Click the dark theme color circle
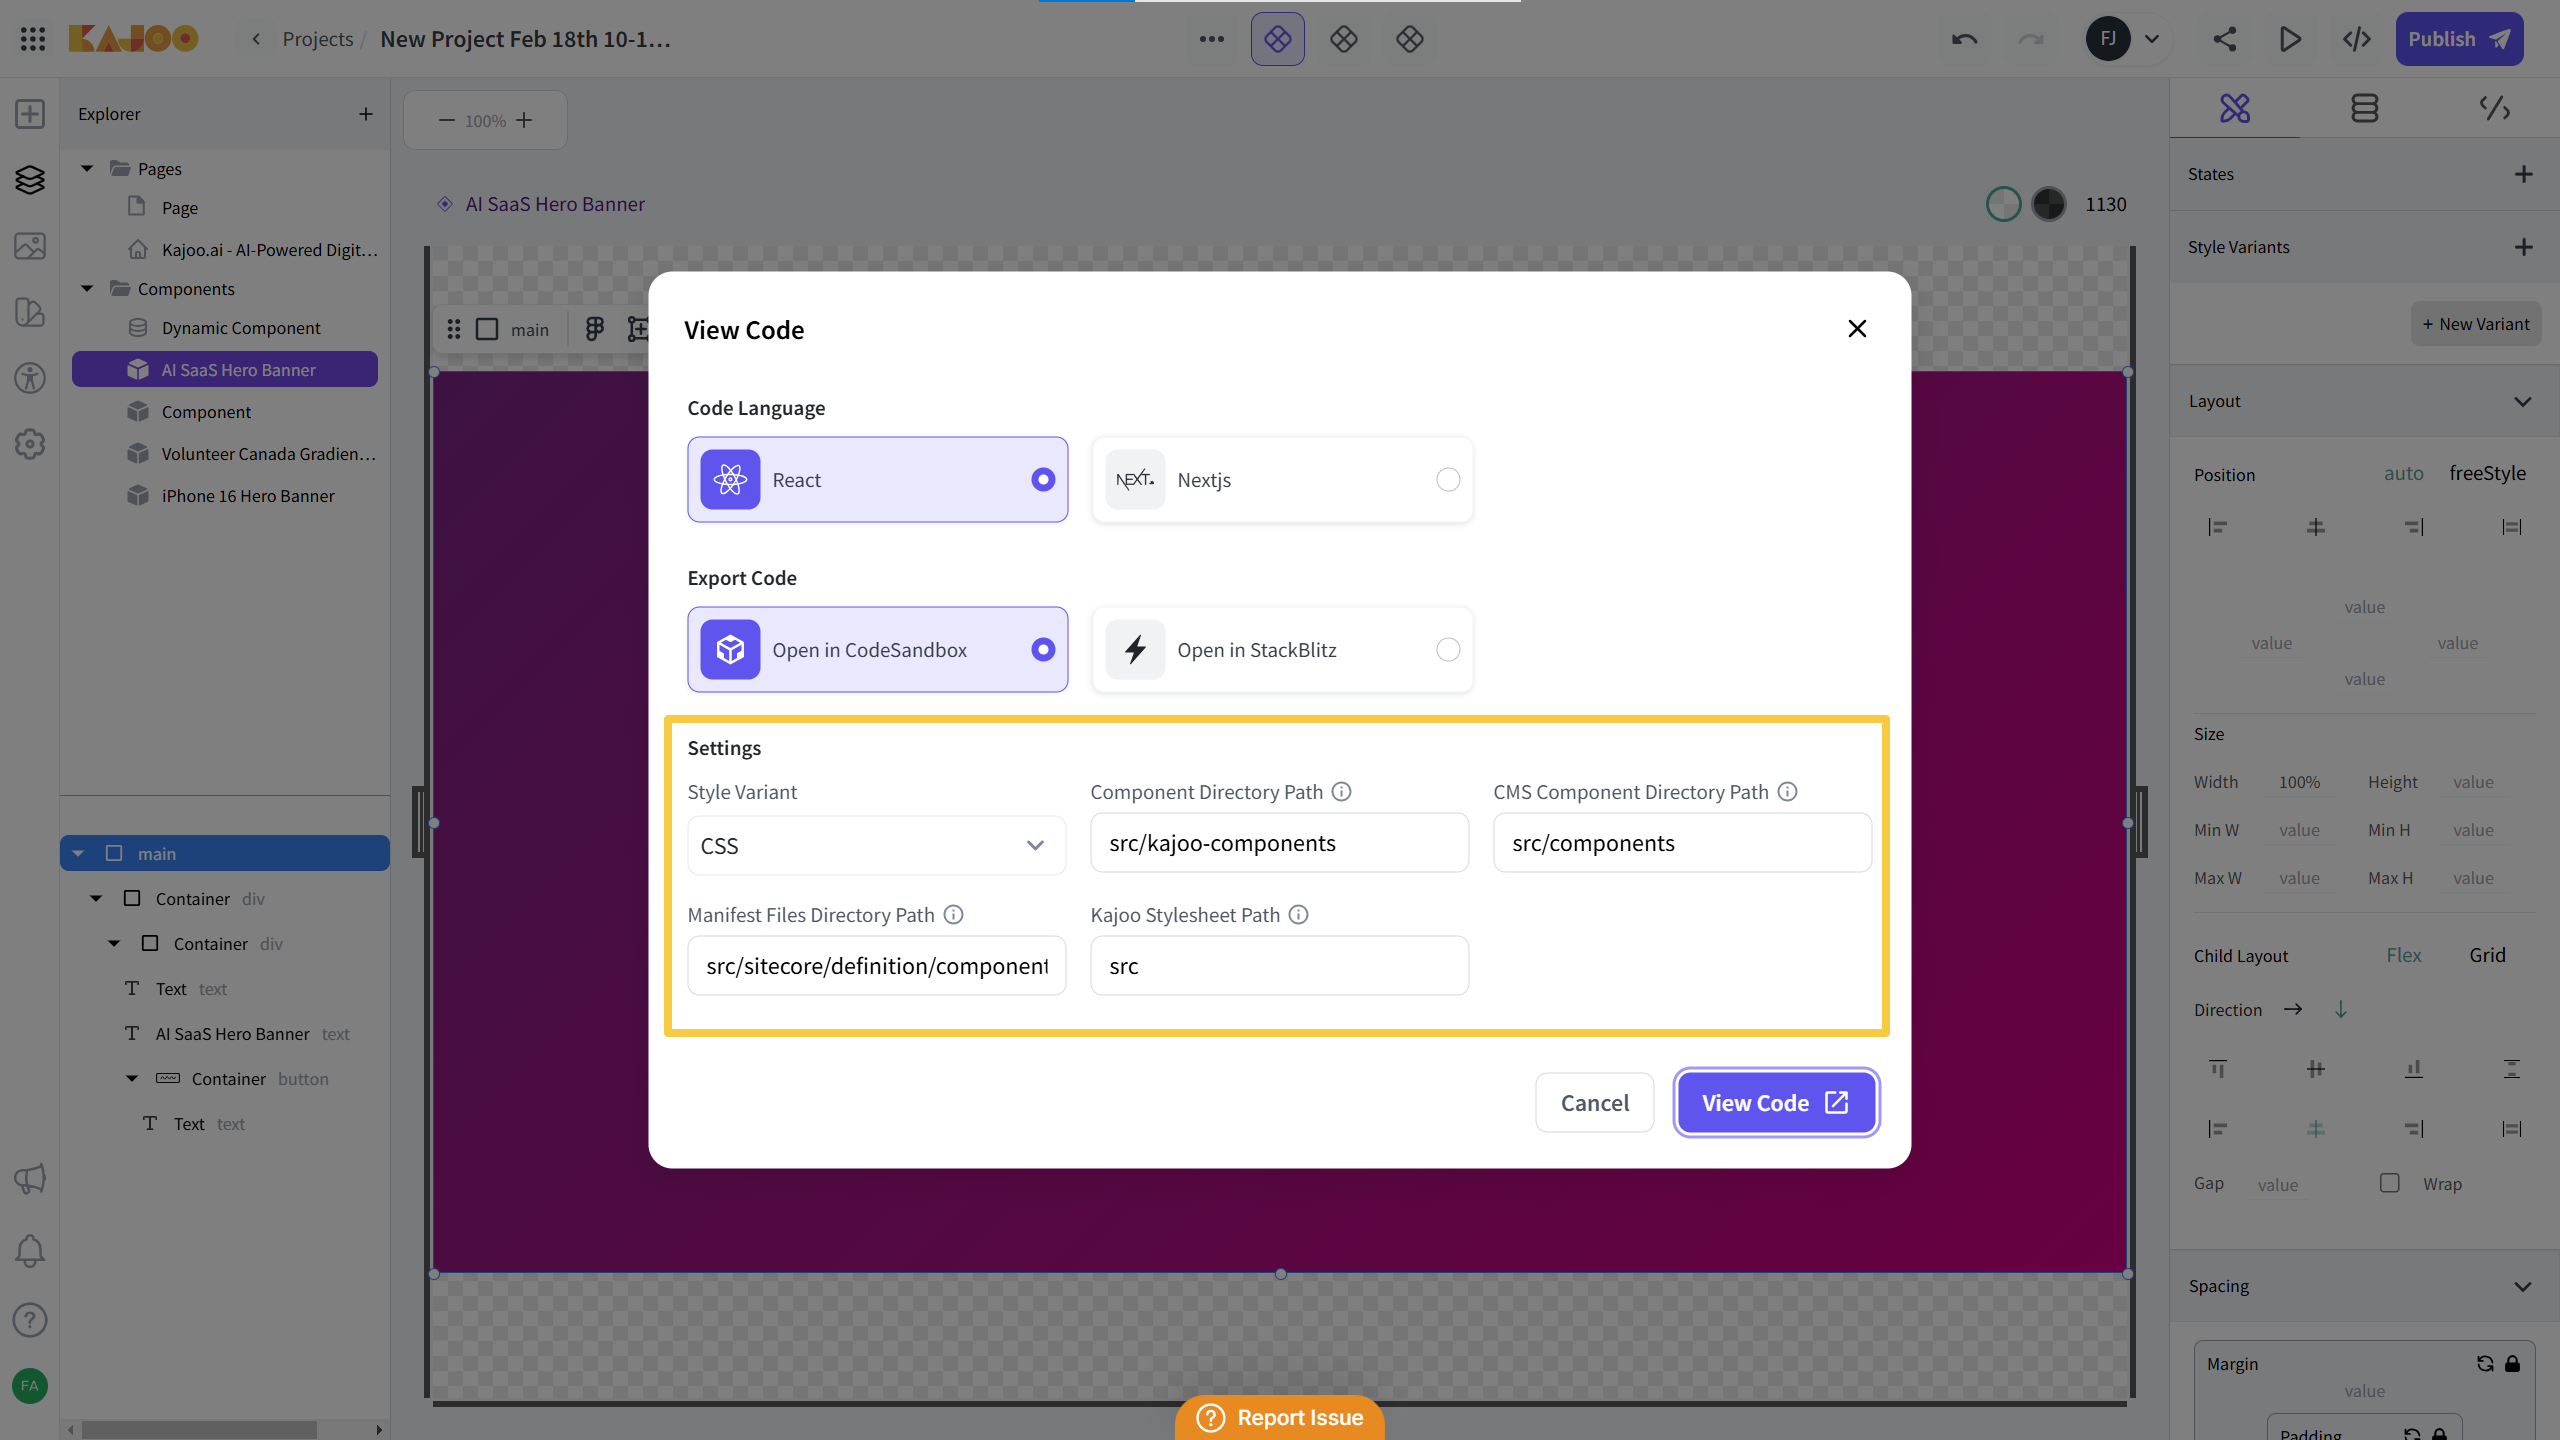Screen dimensions: 2560x1440 2049,204
